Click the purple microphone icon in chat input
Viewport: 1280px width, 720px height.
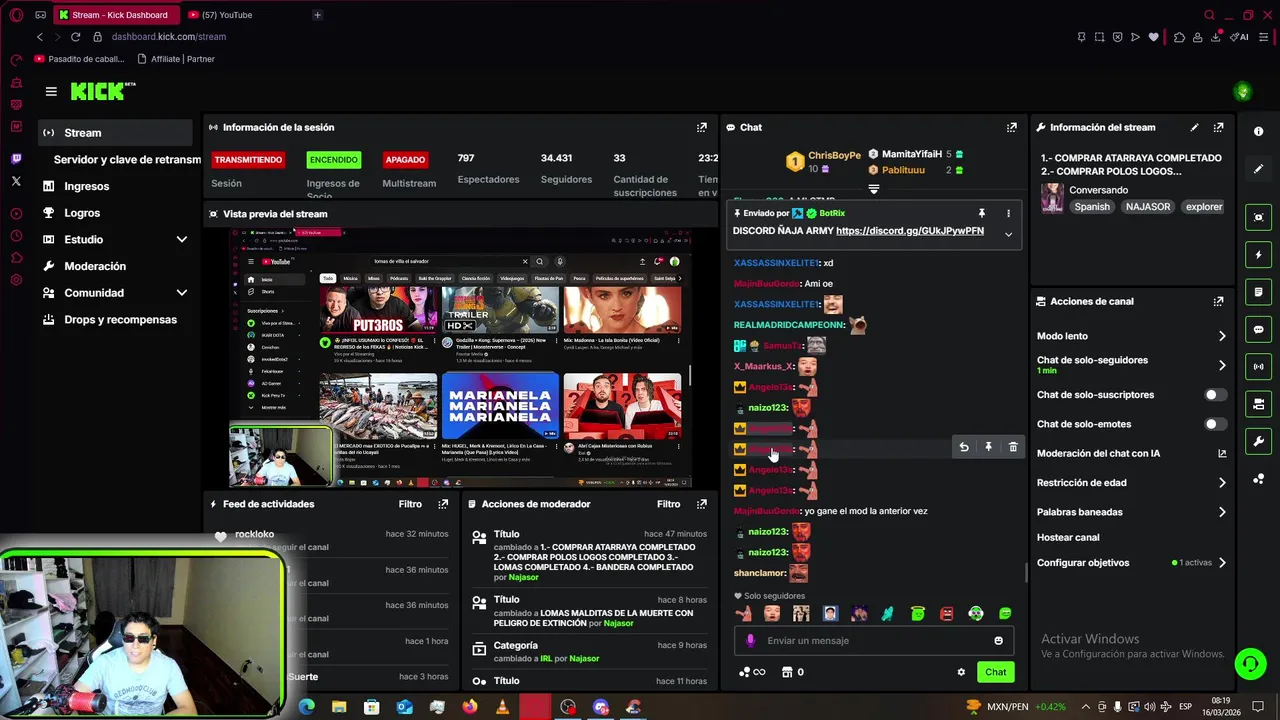tap(751, 641)
